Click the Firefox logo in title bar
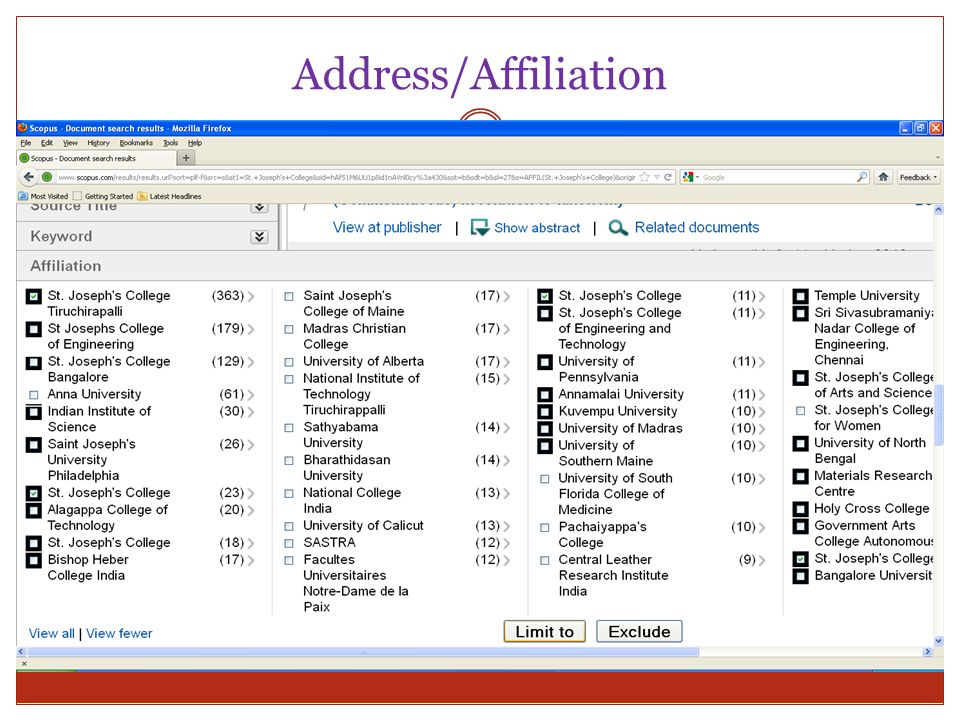This screenshot has height=720, width=960. tap(23, 128)
